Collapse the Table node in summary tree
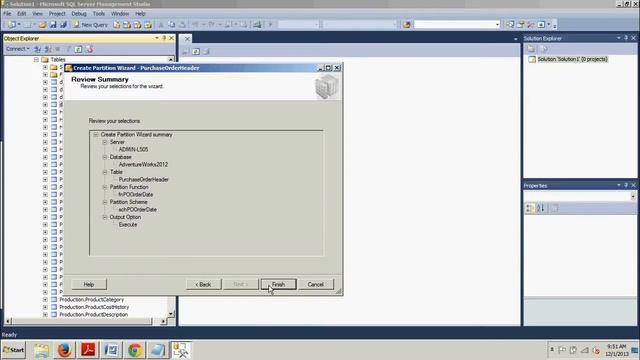Screen dimensions: 640x360 [105, 172]
